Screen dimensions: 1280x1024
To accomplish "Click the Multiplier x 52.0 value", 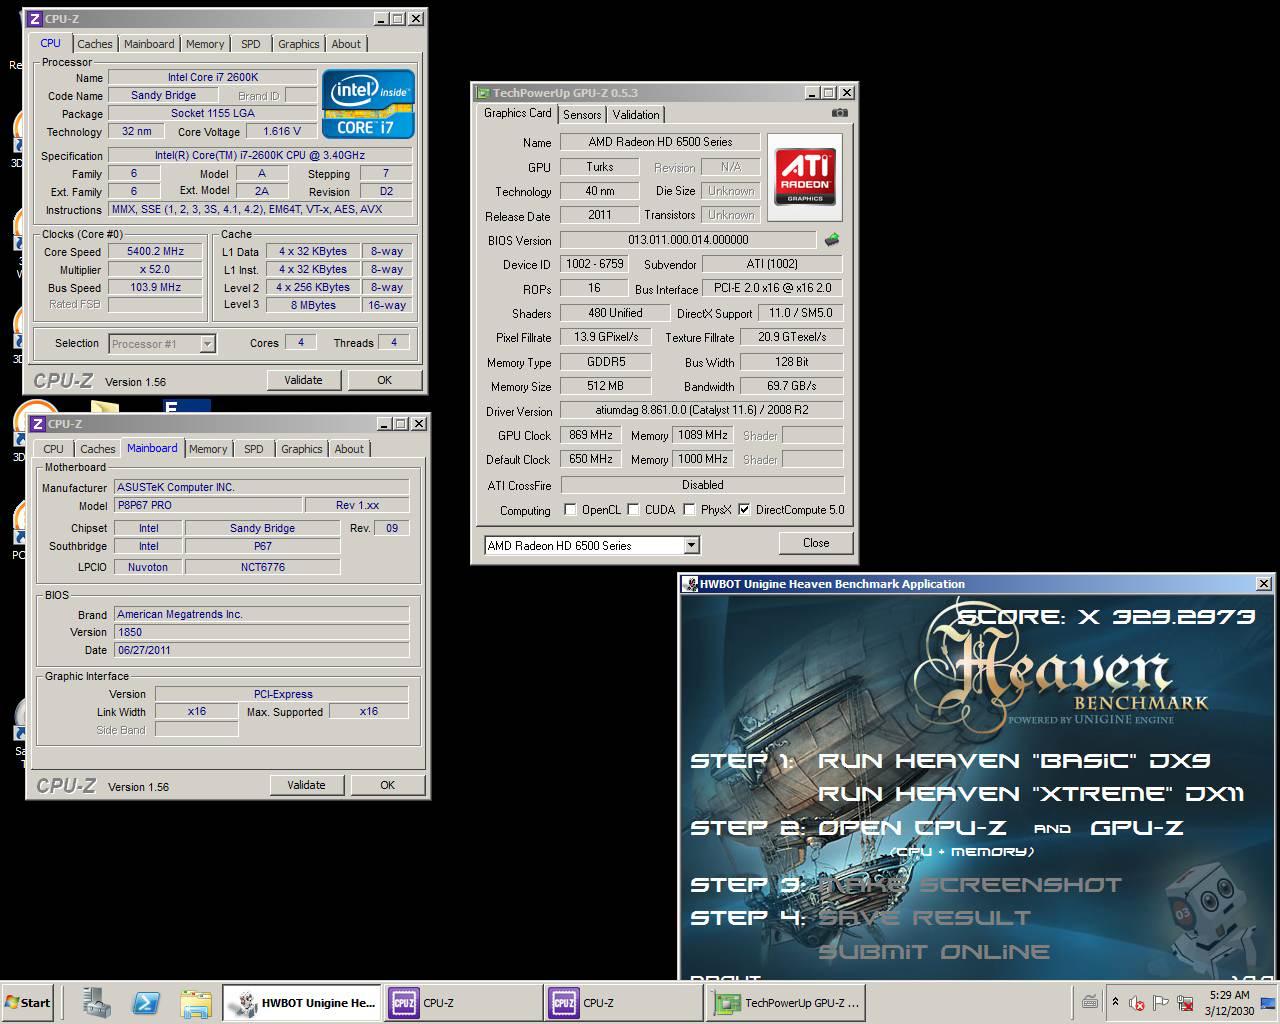I will pyautogui.click(x=155, y=270).
